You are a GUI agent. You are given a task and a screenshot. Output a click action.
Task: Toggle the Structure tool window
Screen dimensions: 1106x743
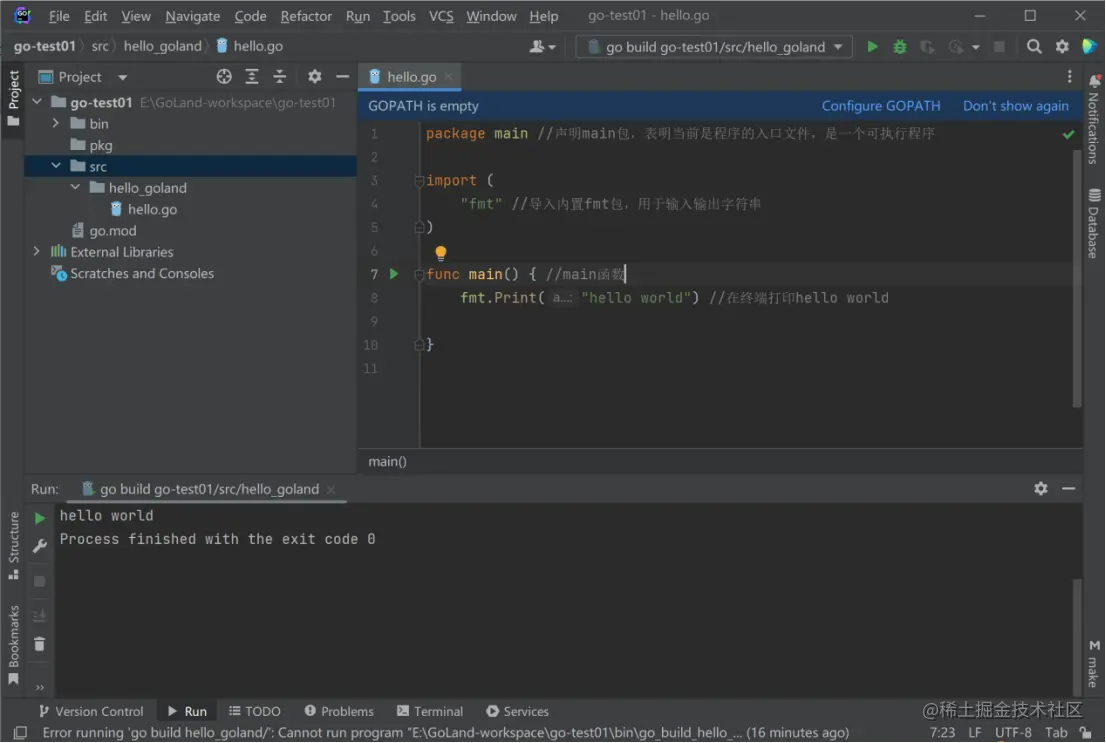[x=13, y=545]
